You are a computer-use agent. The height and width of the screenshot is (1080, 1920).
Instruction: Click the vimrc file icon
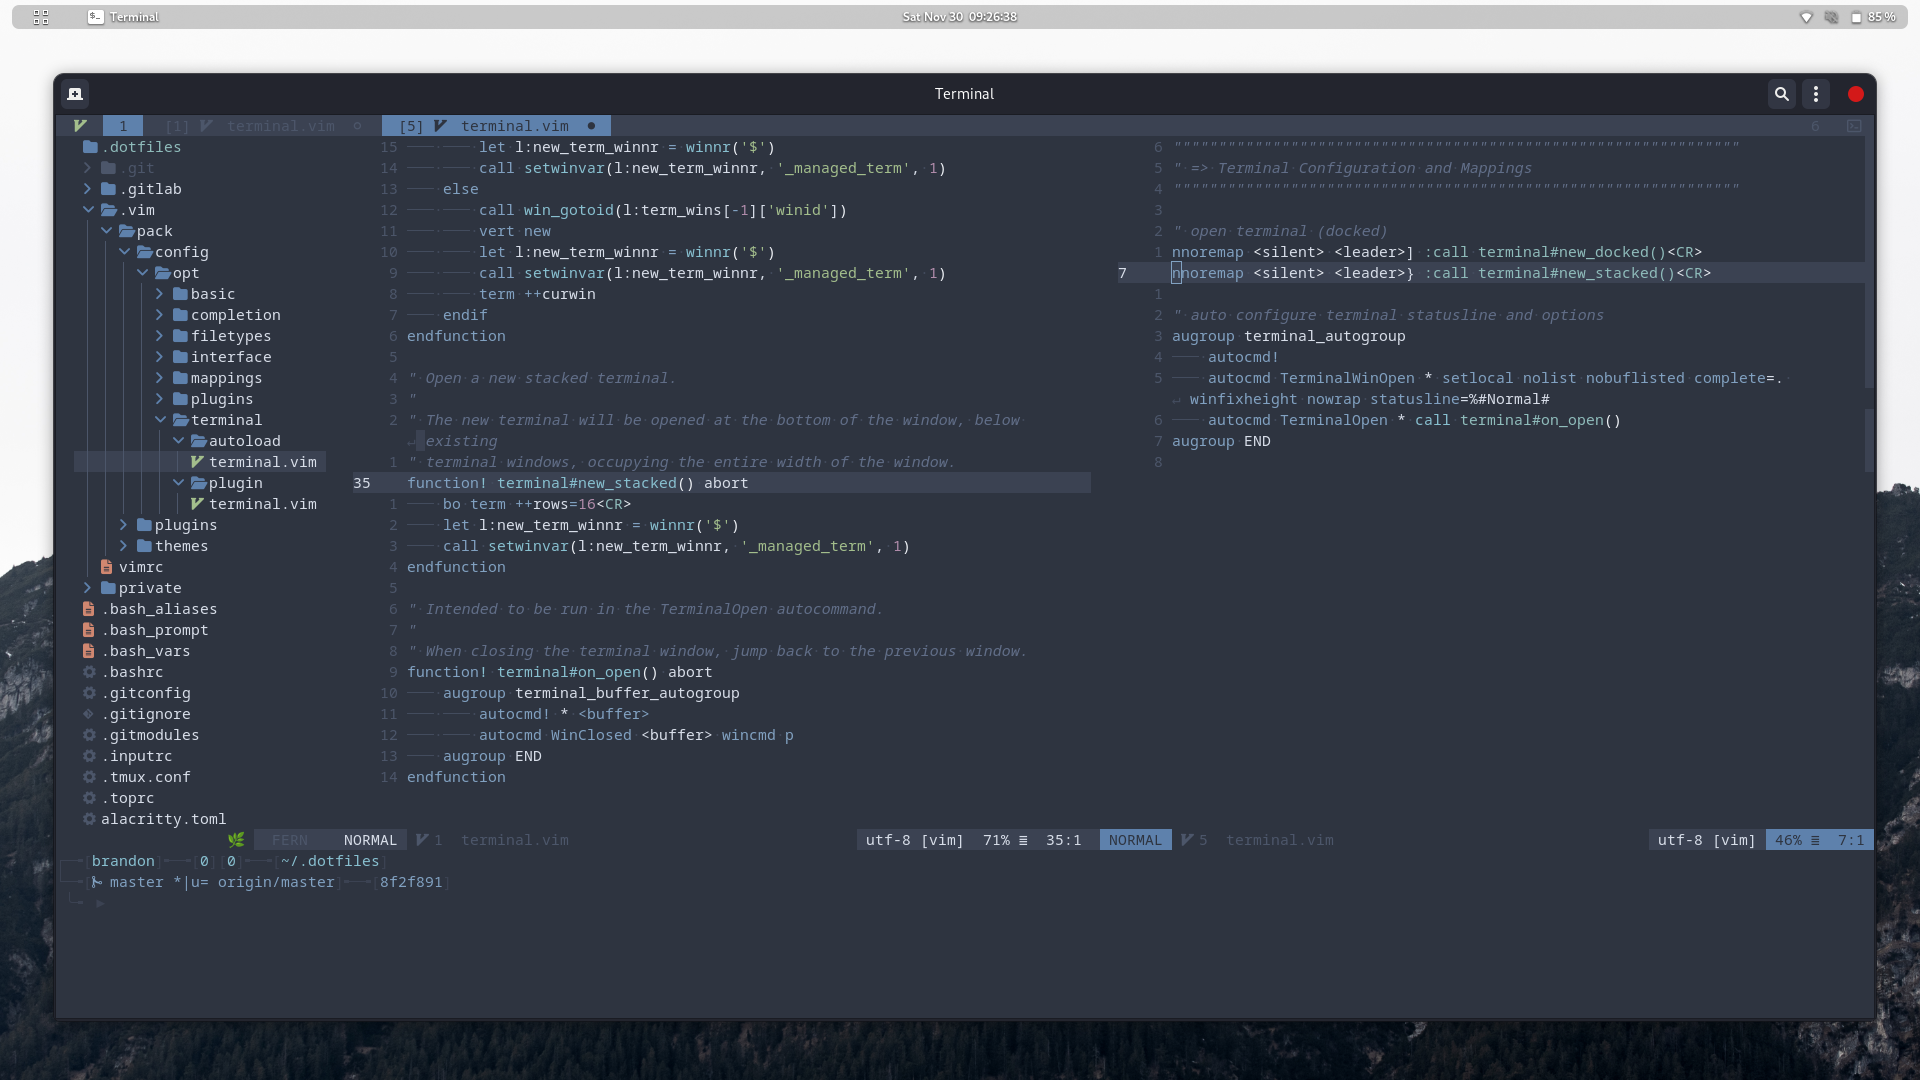pyautogui.click(x=107, y=567)
